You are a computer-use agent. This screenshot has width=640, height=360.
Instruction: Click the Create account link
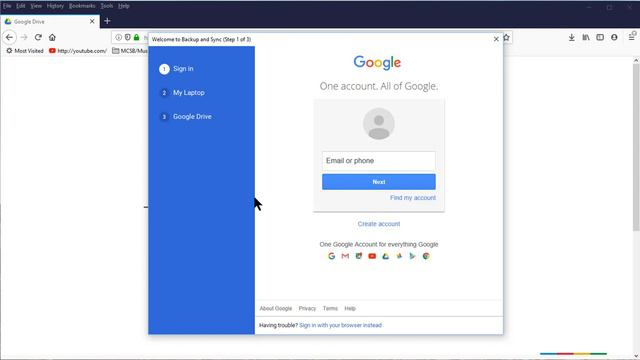(379, 224)
